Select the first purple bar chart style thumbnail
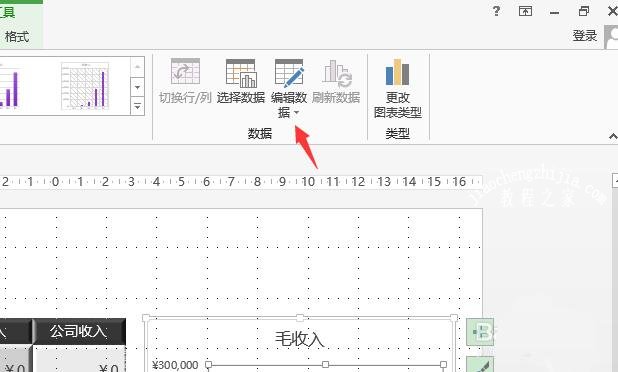618x372 pixels. click(x=10, y=87)
